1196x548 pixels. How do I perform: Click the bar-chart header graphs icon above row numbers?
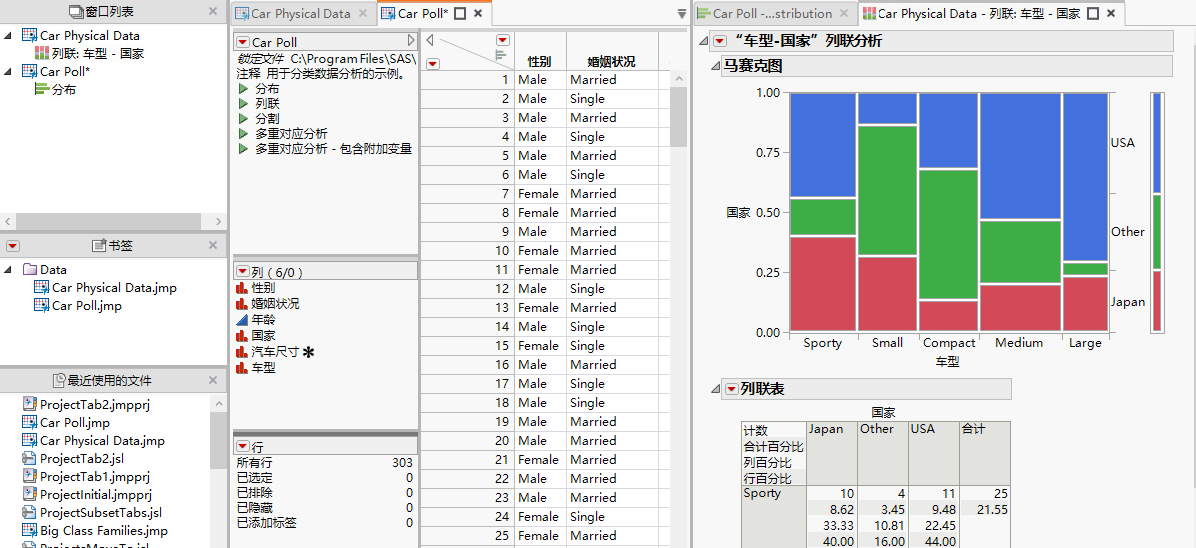click(x=501, y=55)
